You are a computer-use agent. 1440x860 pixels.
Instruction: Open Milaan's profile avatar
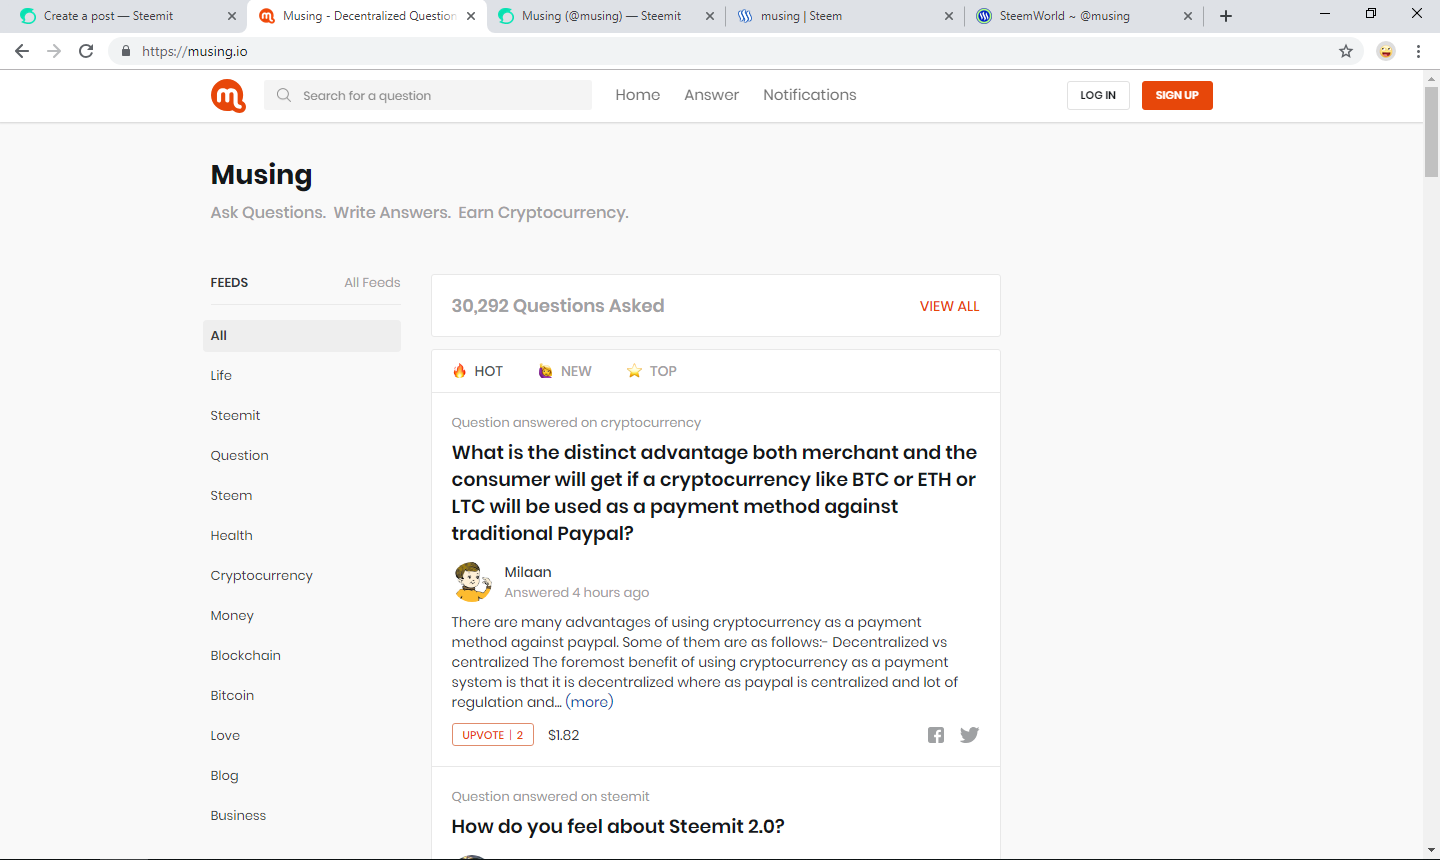tap(473, 581)
